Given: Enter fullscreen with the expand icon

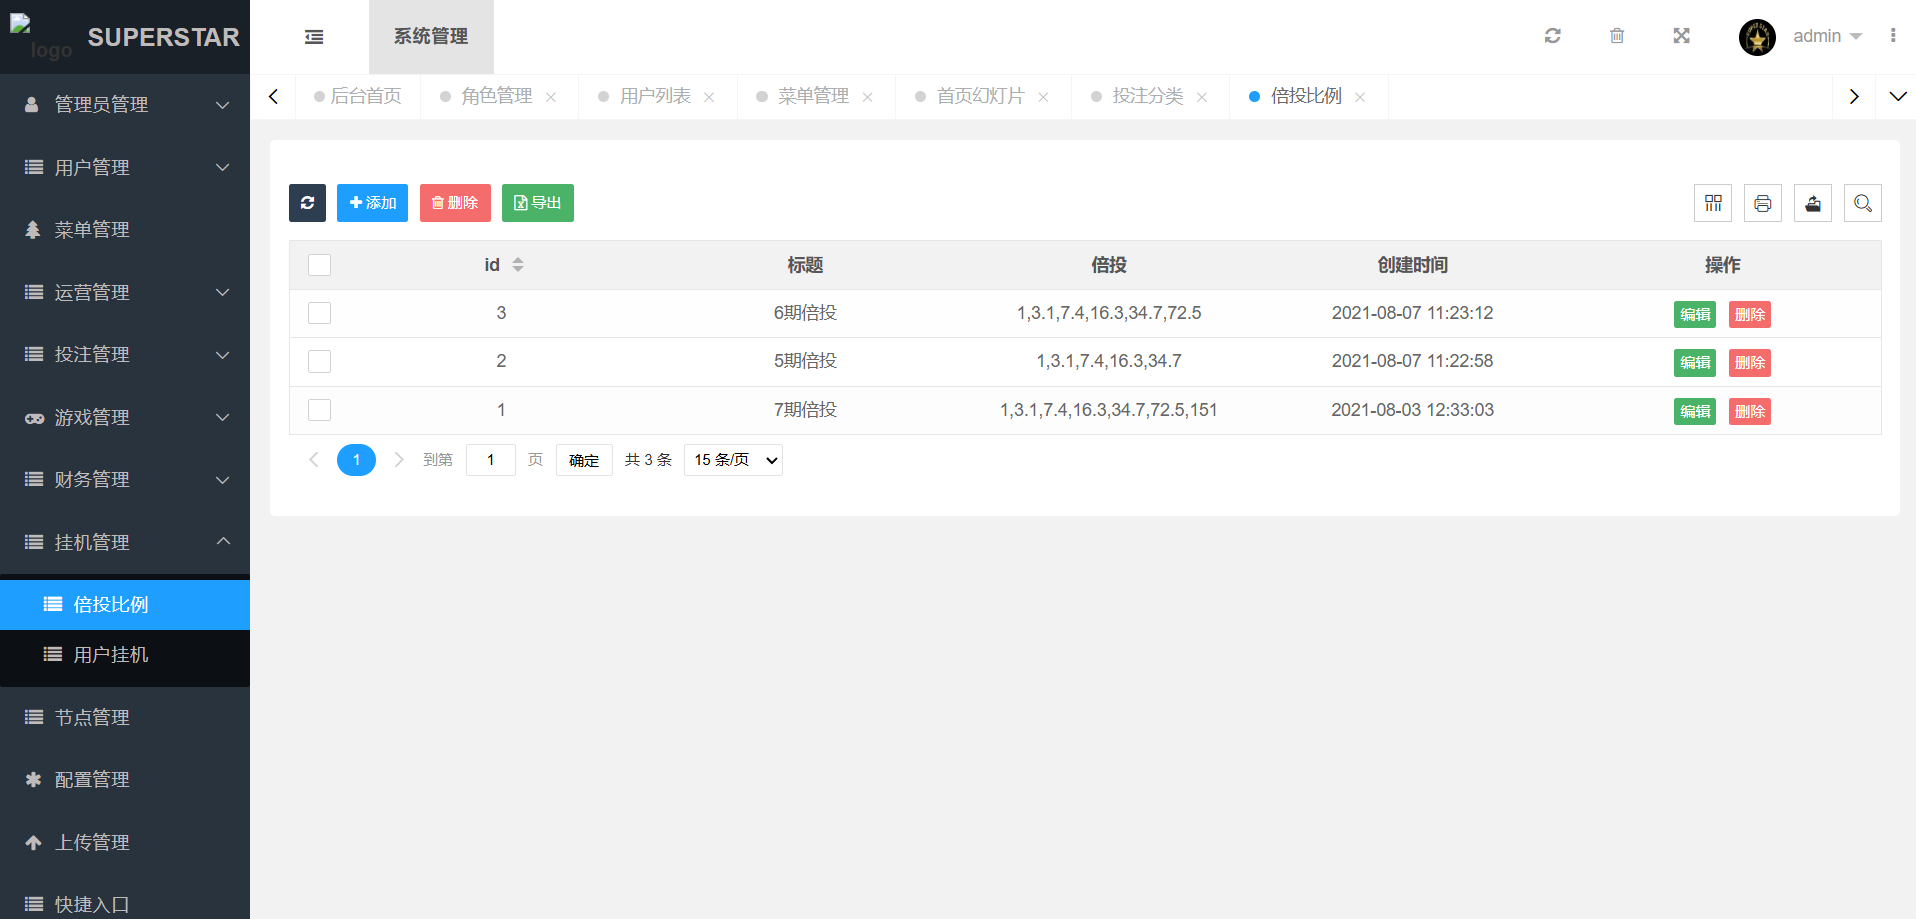Looking at the screenshot, I should (x=1682, y=36).
